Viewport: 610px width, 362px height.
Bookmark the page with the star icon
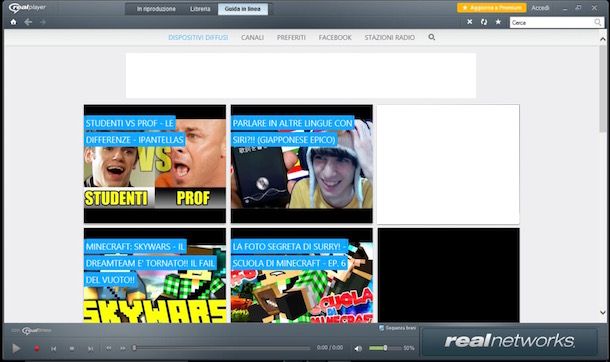click(x=498, y=22)
